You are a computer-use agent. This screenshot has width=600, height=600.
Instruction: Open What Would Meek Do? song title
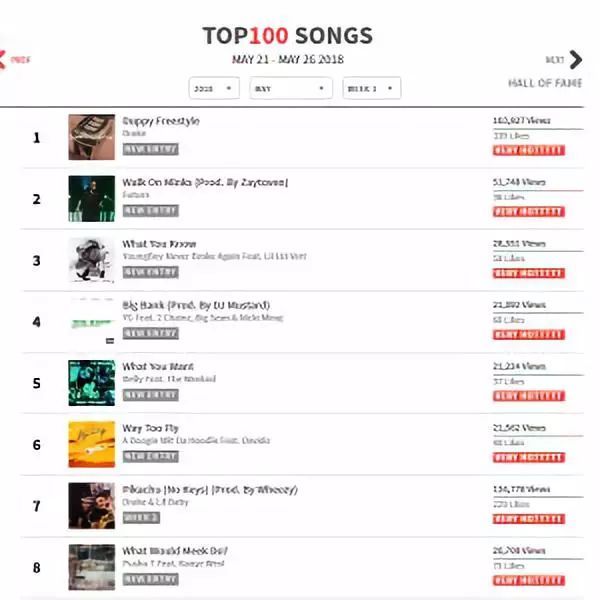tap(175, 551)
